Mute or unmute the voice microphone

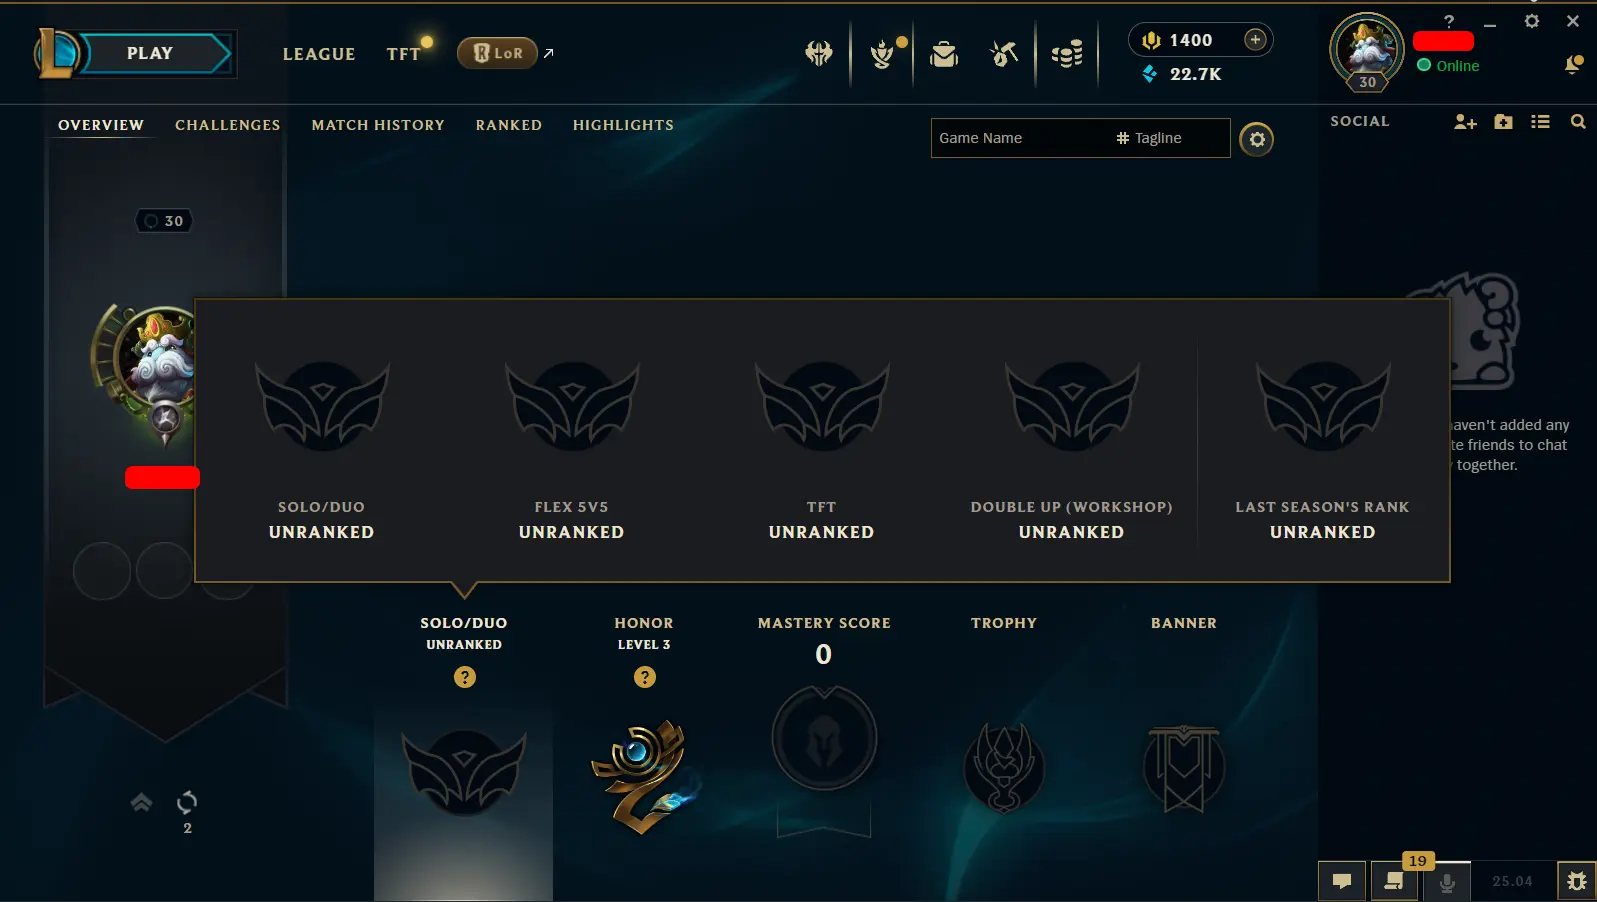[1446, 881]
